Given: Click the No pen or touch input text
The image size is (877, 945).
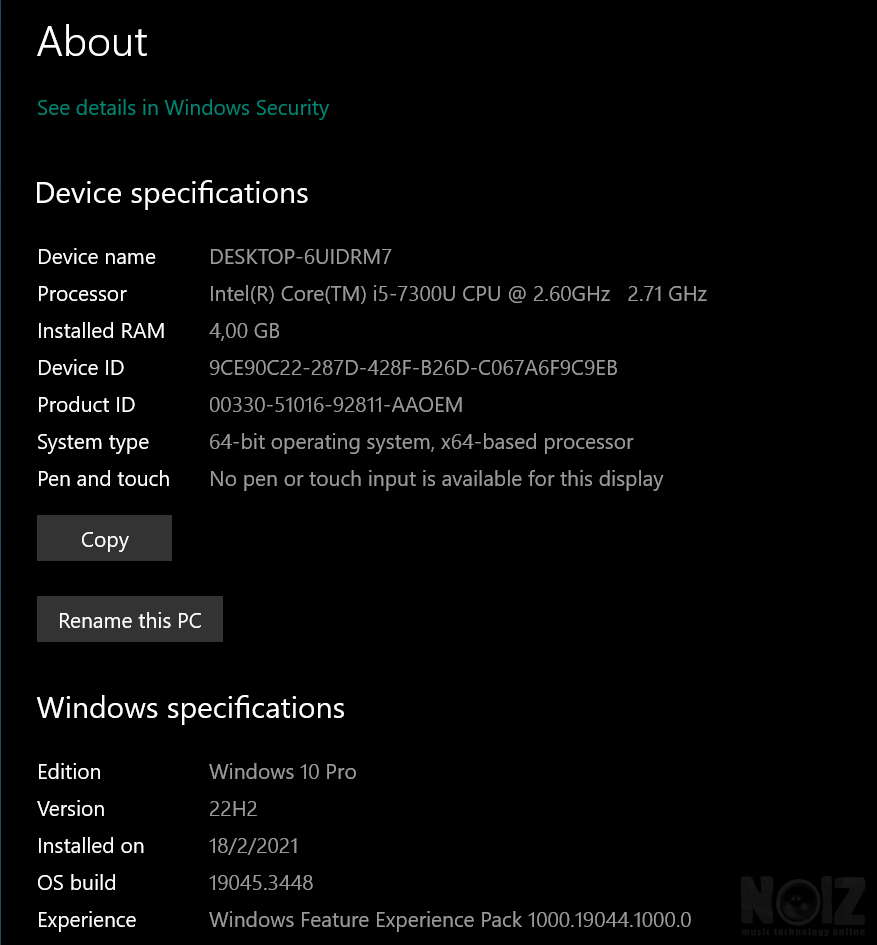Looking at the screenshot, I should coord(436,479).
